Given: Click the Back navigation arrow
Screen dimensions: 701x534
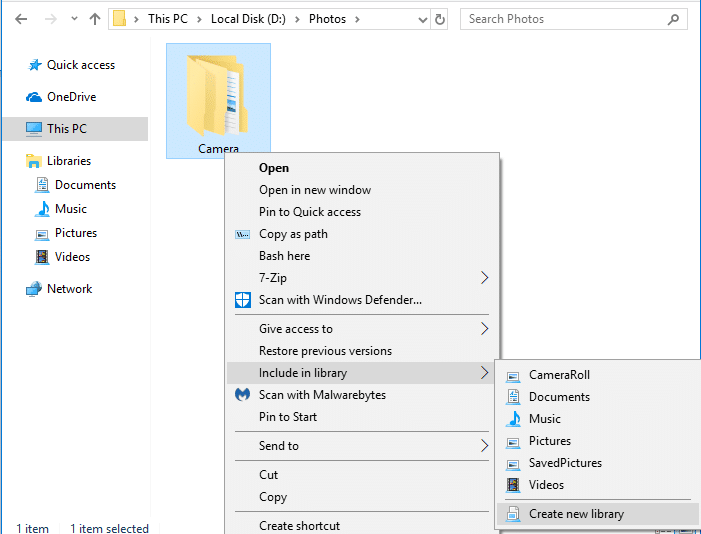Looking at the screenshot, I should pyautogui.click(x=21, y=19).
